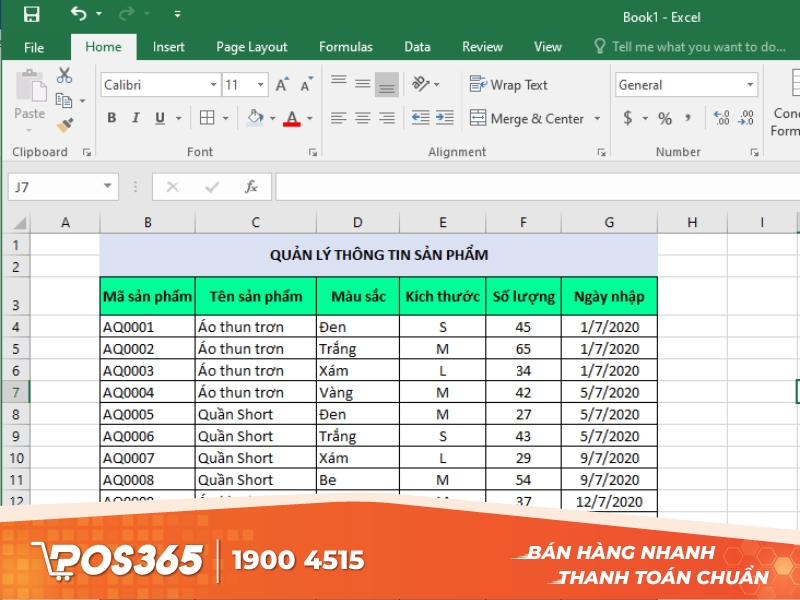Click the Percent Style icon
This screenshot has height=600, width=800.
click(665, 119)
